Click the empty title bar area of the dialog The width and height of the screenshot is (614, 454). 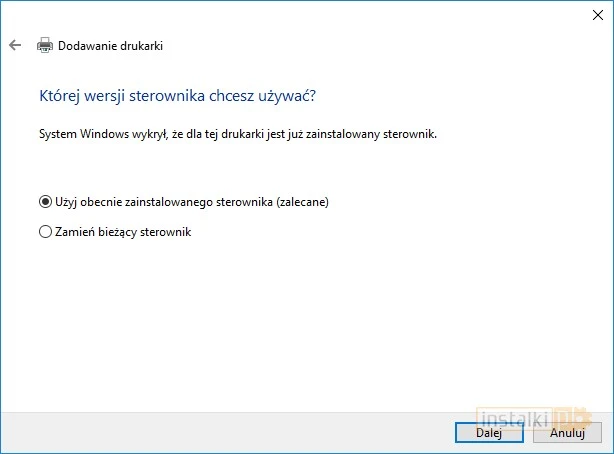(300, 15)
